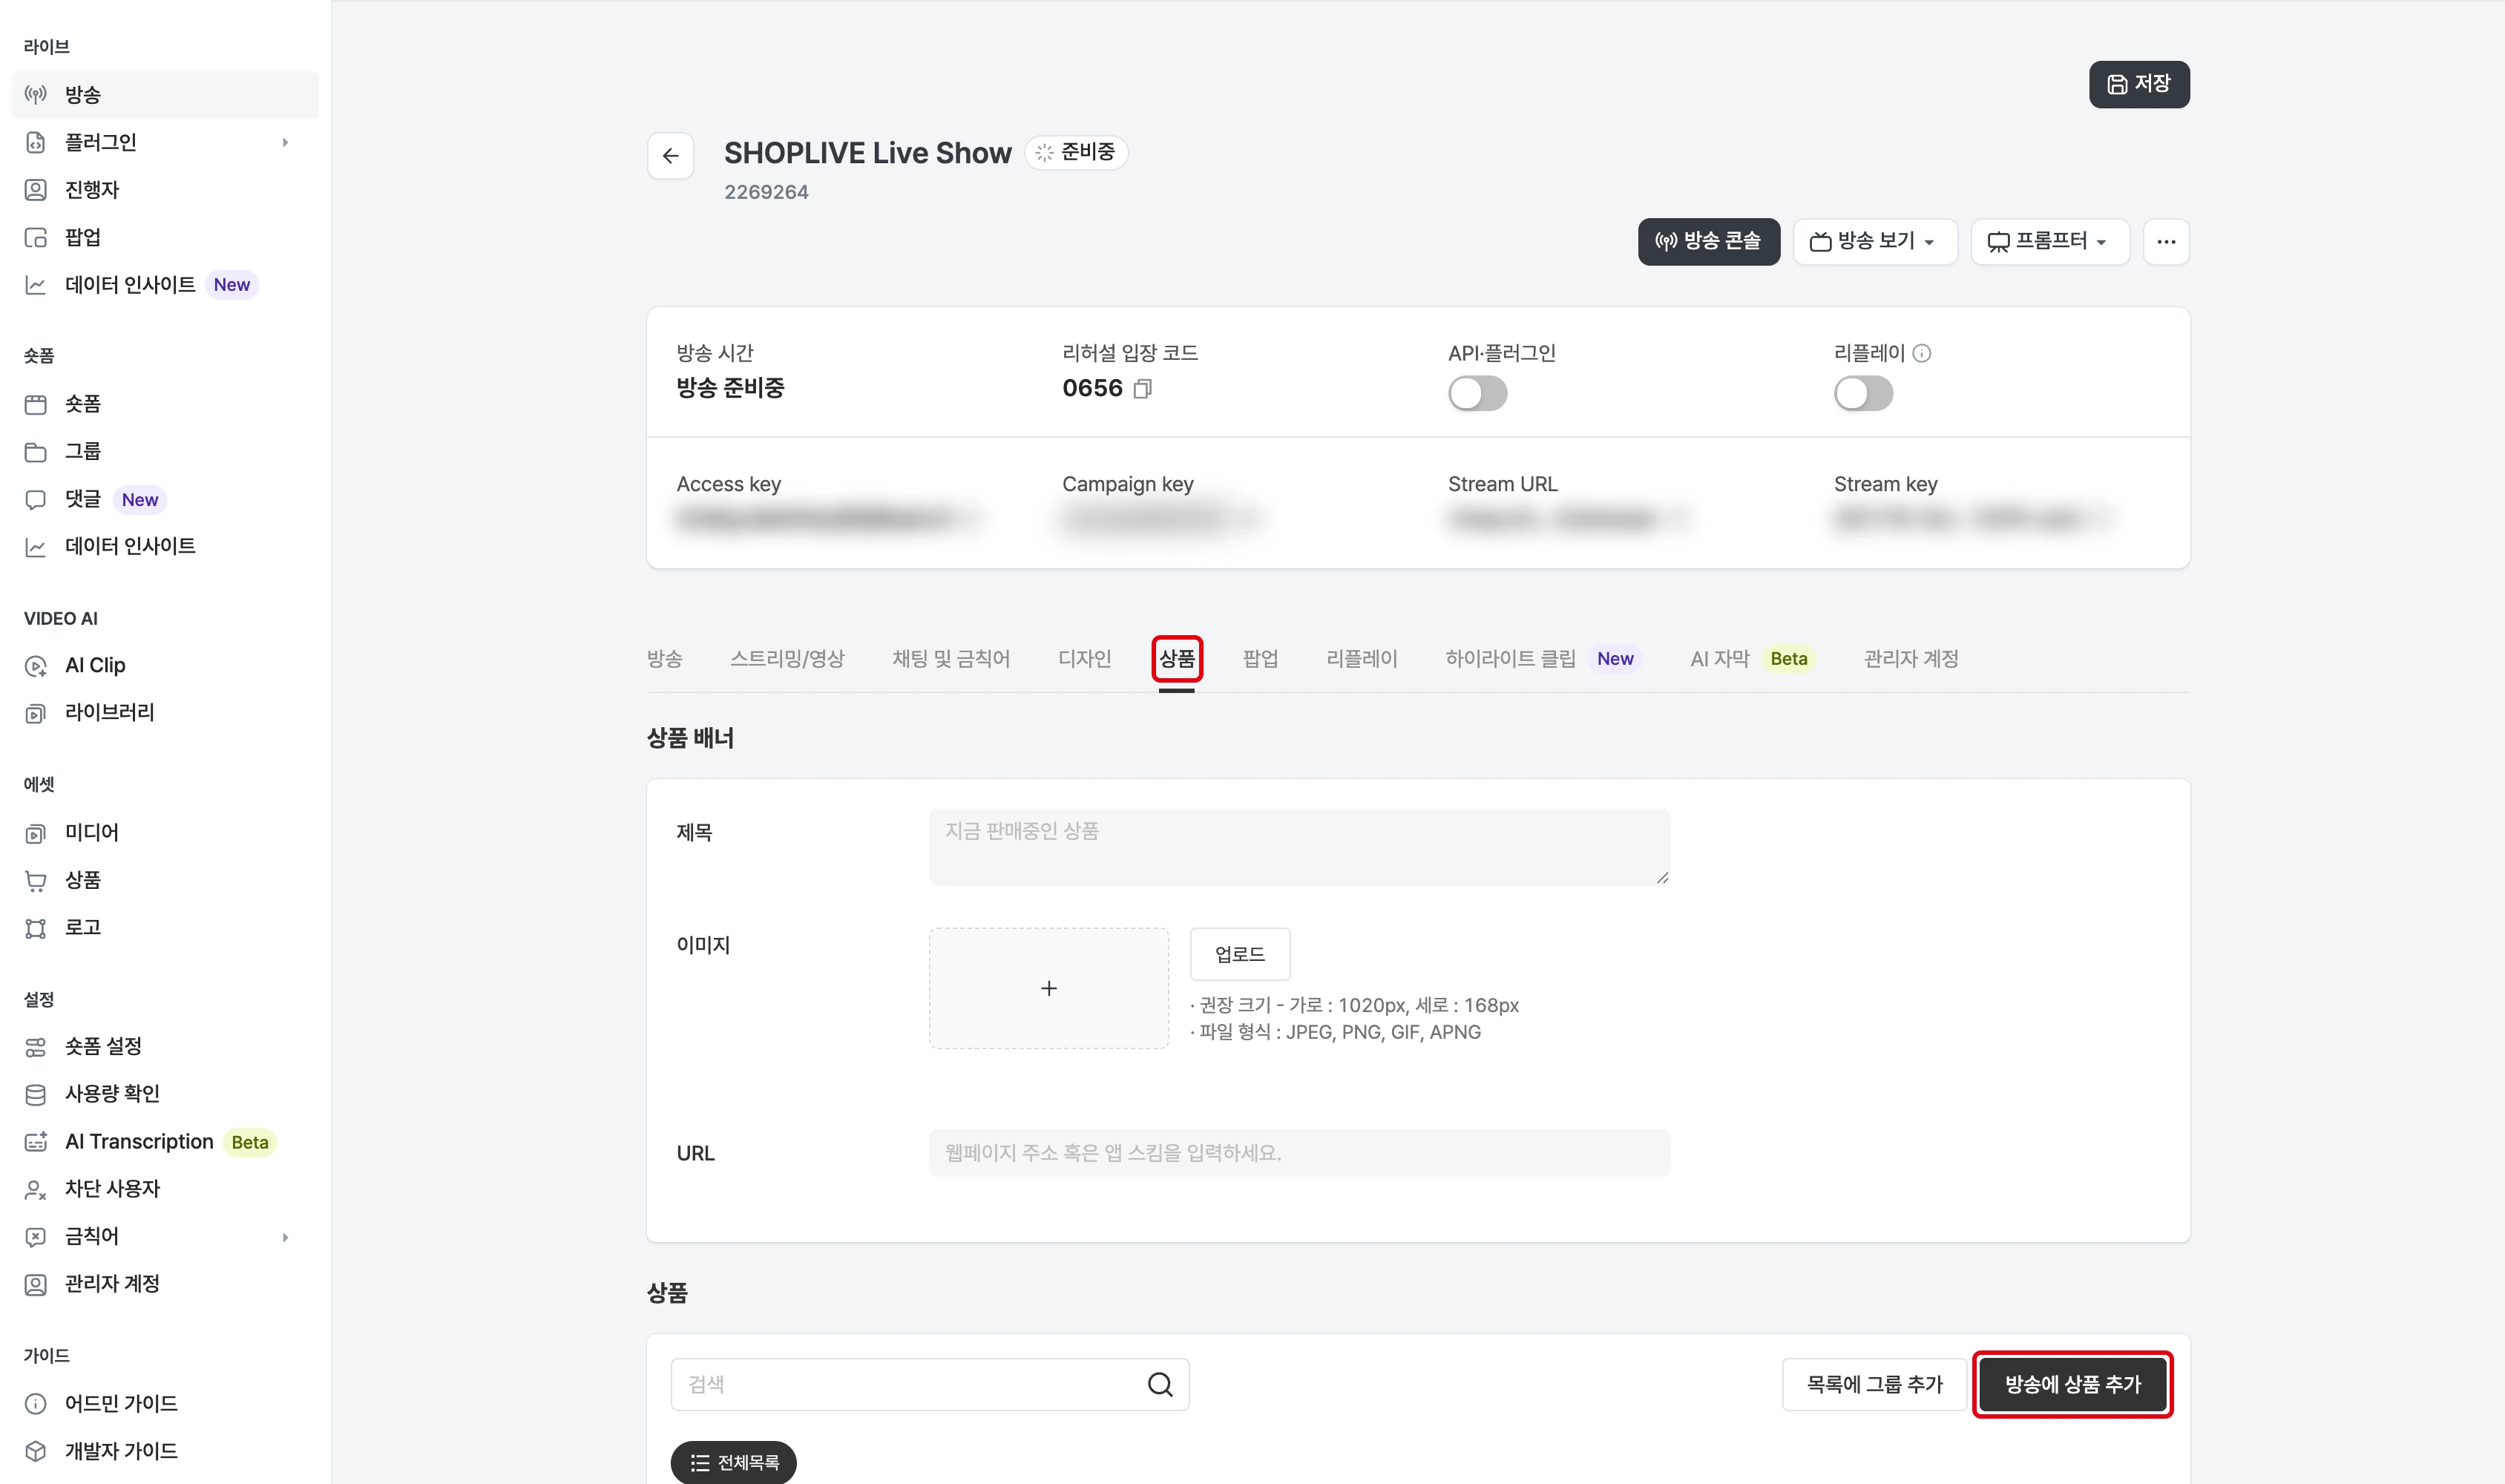2505x1484 pixels.
Task: Click the plus image placeholder box
Action: (x=1049, y=988)
